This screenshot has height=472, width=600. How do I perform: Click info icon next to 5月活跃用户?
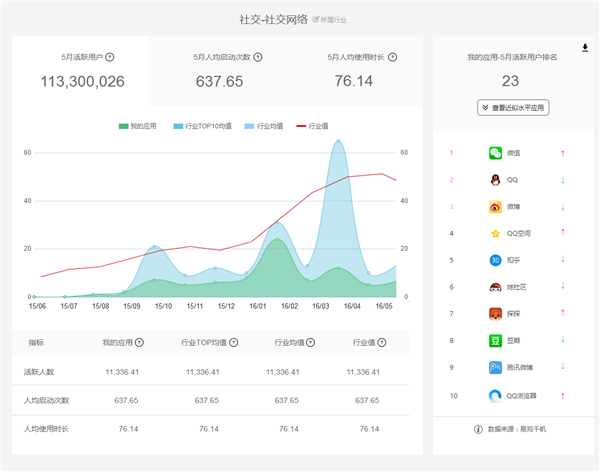(x=110, y=57)
